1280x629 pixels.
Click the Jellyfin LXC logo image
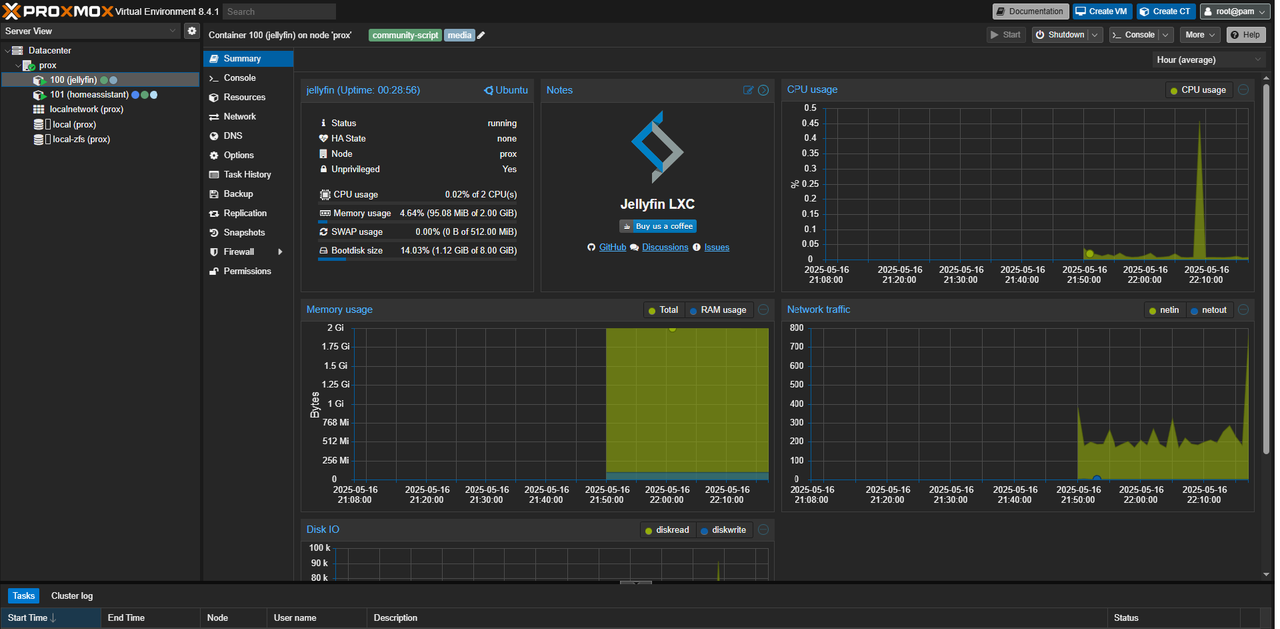pos(657,147)
